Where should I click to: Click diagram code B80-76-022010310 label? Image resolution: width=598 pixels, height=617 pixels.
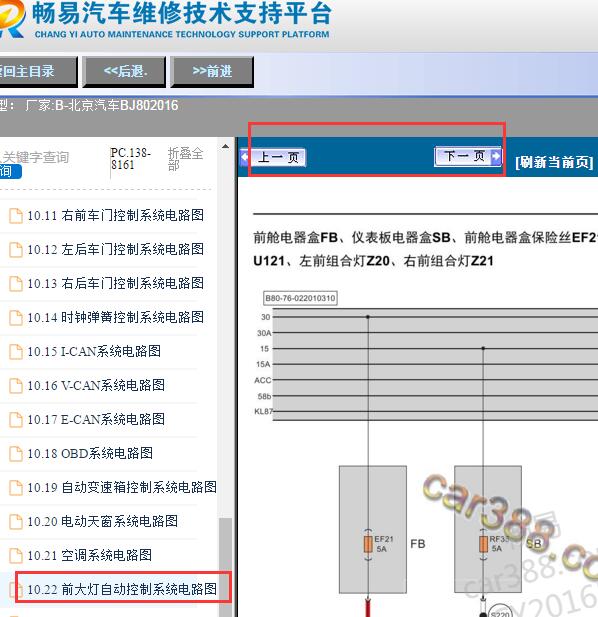click(300, 298)
